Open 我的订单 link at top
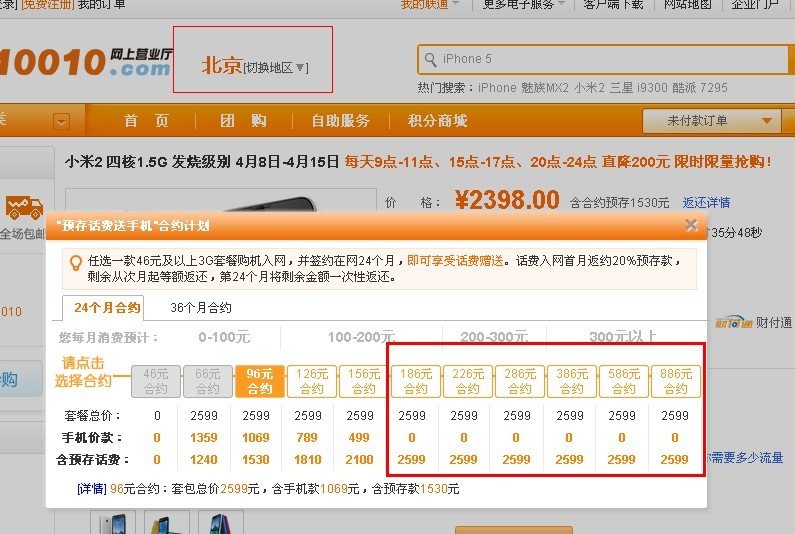Image resolution: width=795 pixels, height=534 pixels. (x=101, y=5)
